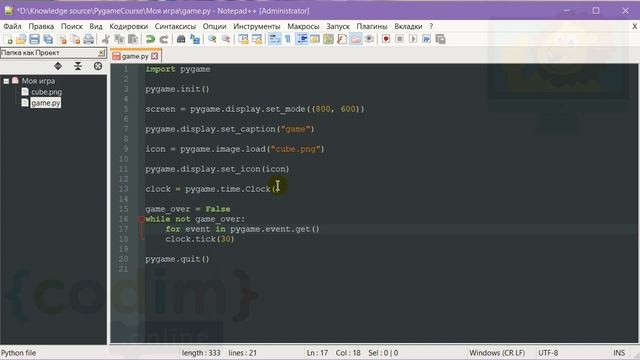Open the Replace dialog icon
The width and height of the screenshot is (640, 360).
[x=195, y=39]
